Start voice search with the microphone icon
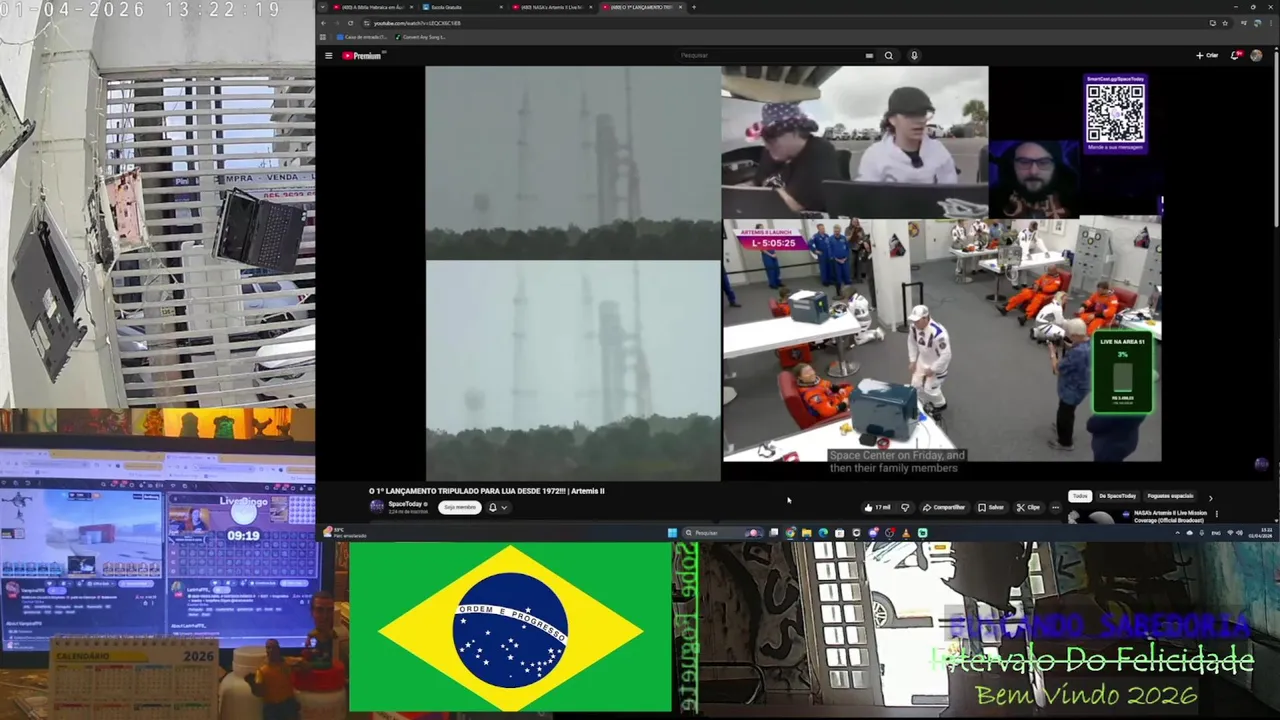The height and width of the screenshot is (720, 1280). click(913, 56)
